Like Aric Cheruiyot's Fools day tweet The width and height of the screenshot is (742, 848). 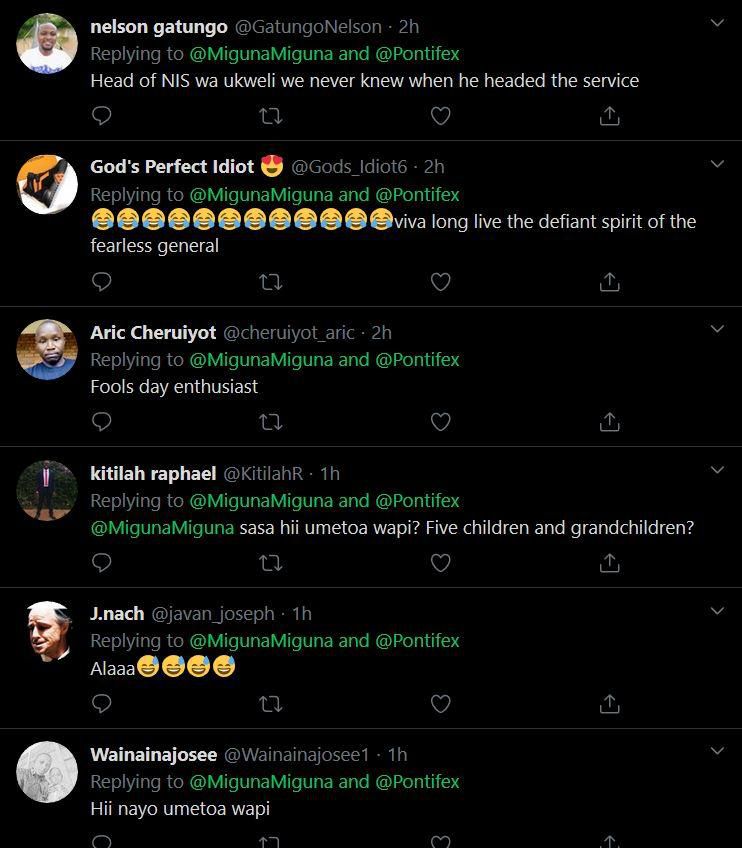coord(440,422)
